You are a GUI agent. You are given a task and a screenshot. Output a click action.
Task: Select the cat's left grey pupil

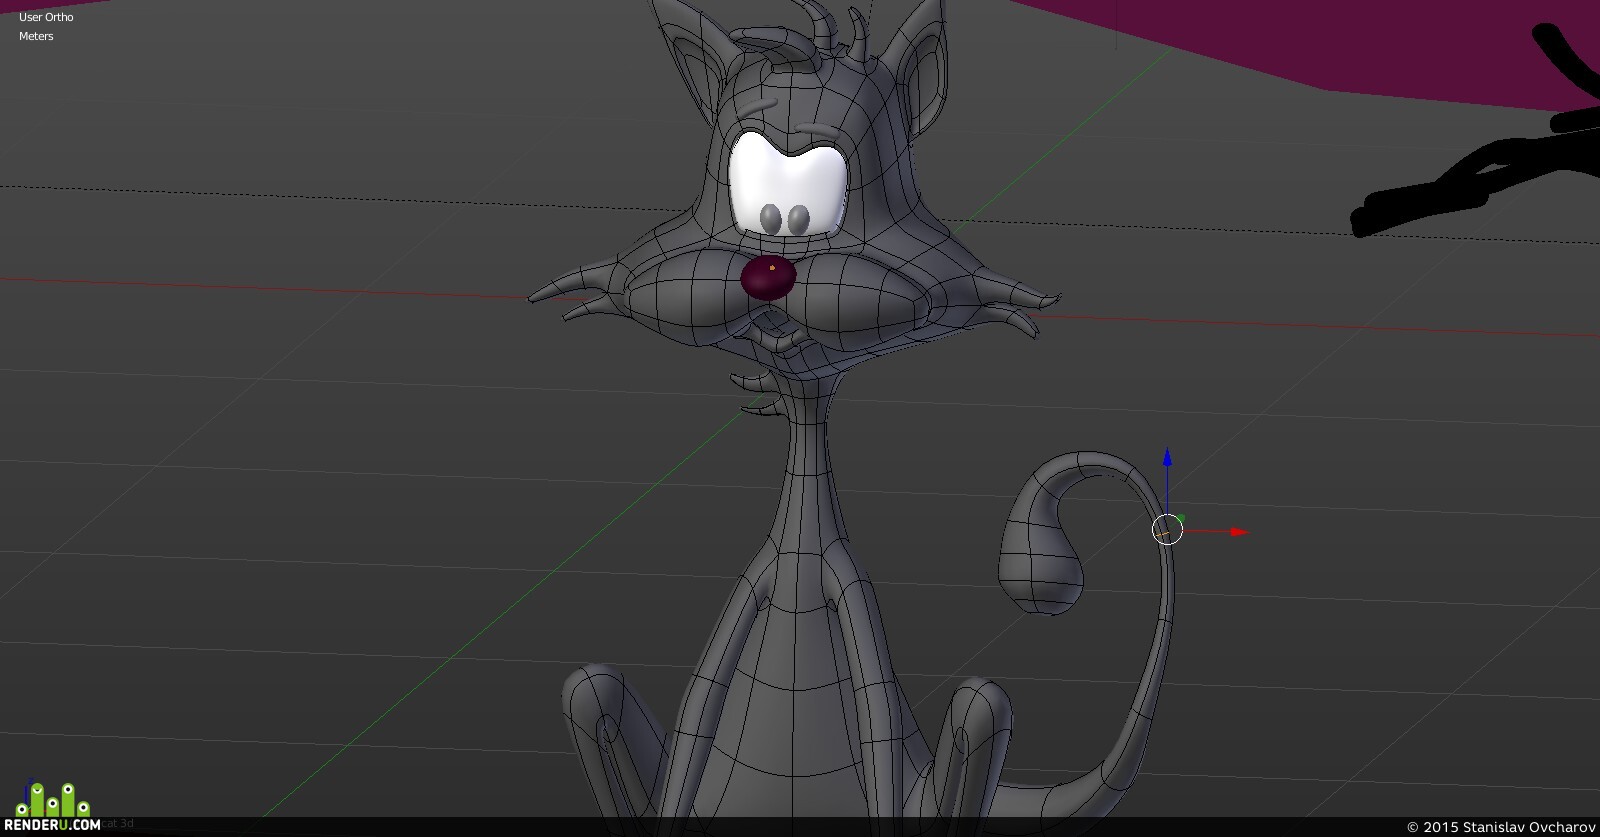coord(770,219)
